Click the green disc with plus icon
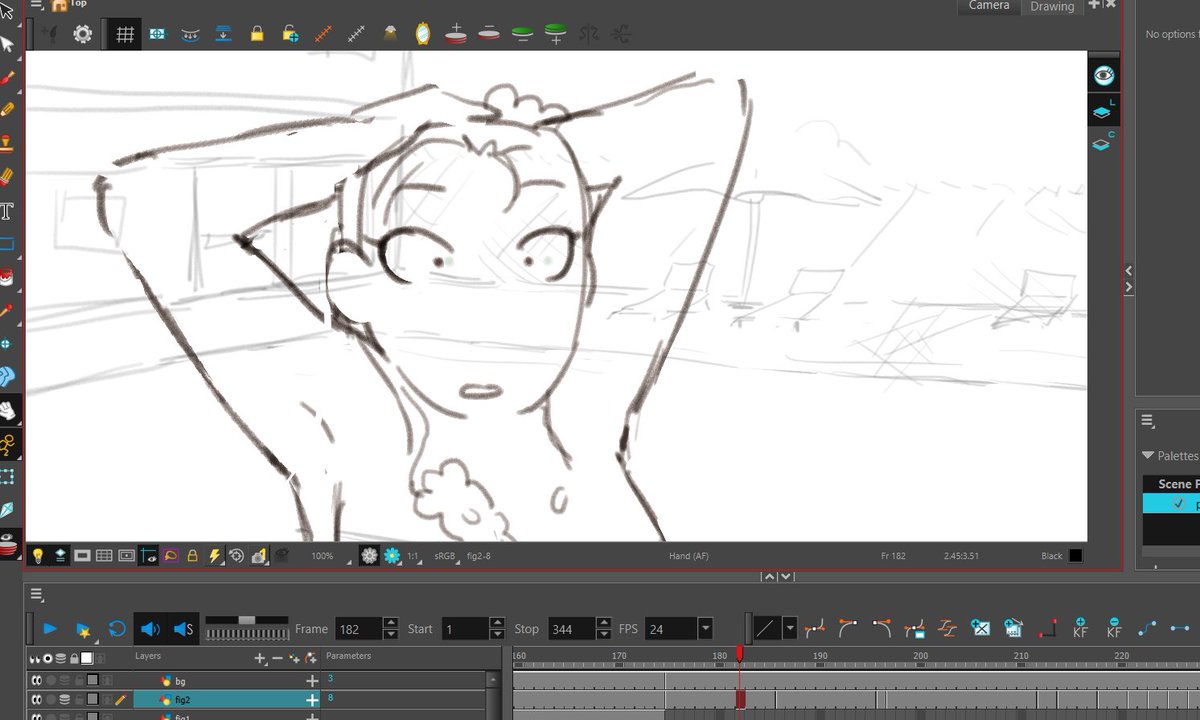 click(x=555, y=34)
